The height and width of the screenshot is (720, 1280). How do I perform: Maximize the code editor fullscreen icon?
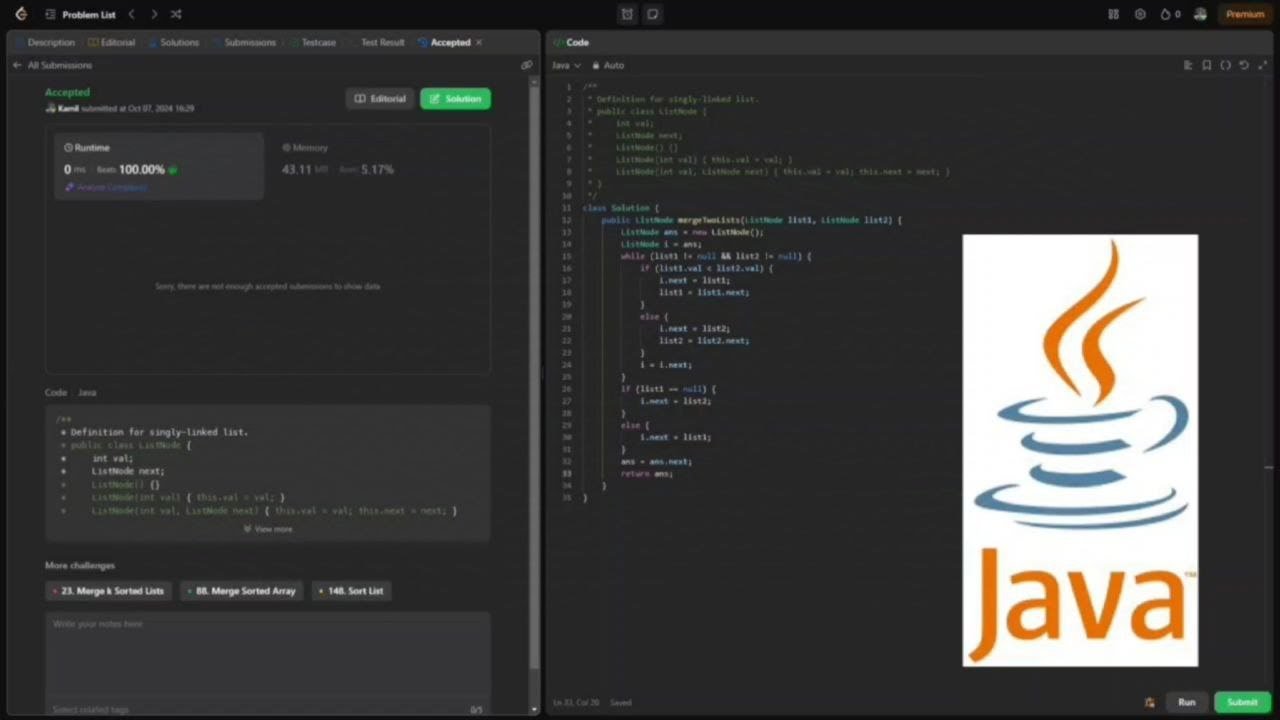[x=1262, y=65]
